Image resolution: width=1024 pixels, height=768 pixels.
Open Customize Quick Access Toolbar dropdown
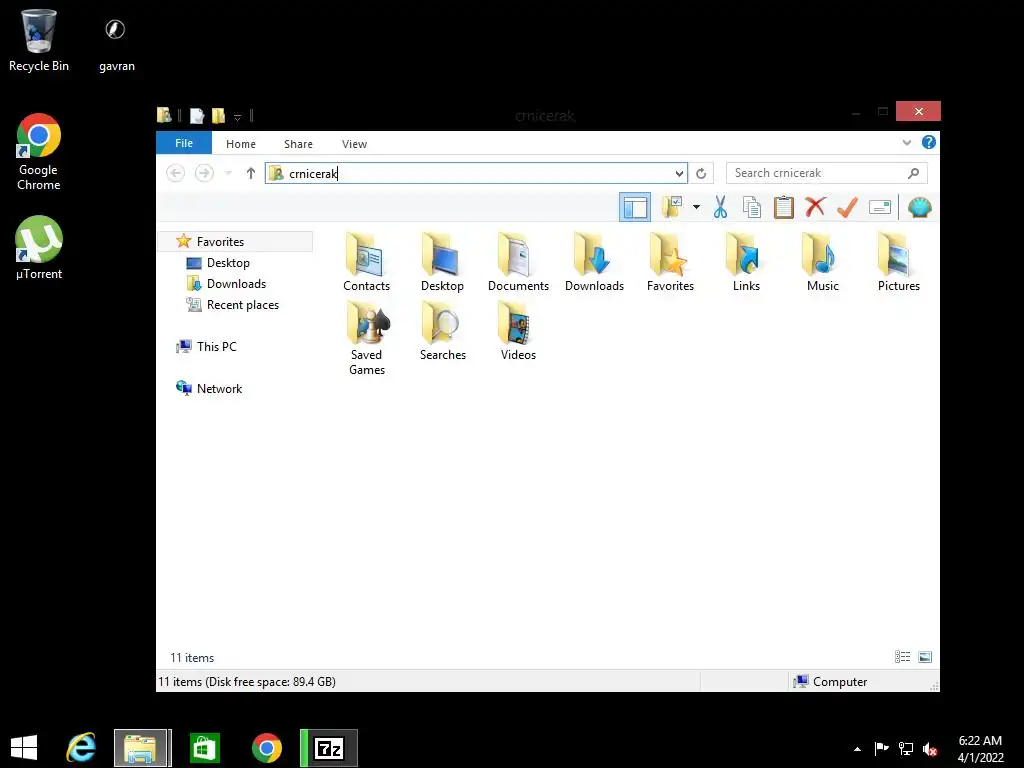point(238,117)
